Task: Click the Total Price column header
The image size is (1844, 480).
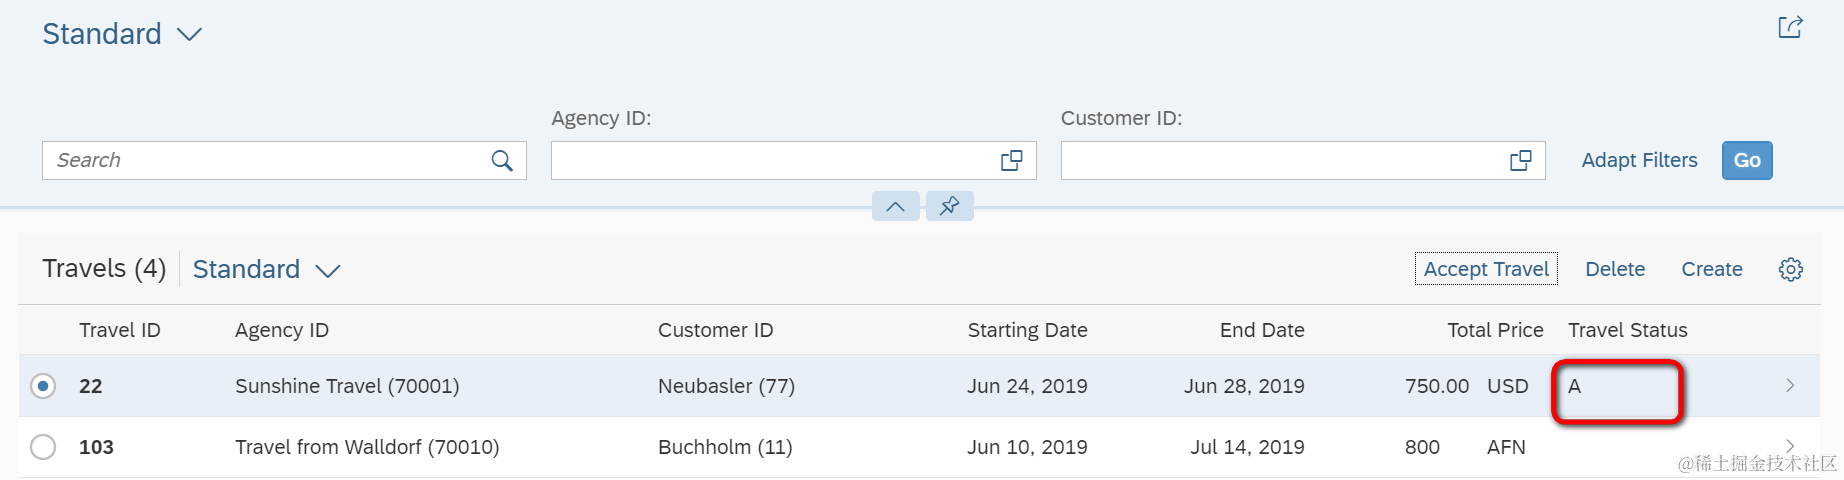Action: coord(1495,330)
